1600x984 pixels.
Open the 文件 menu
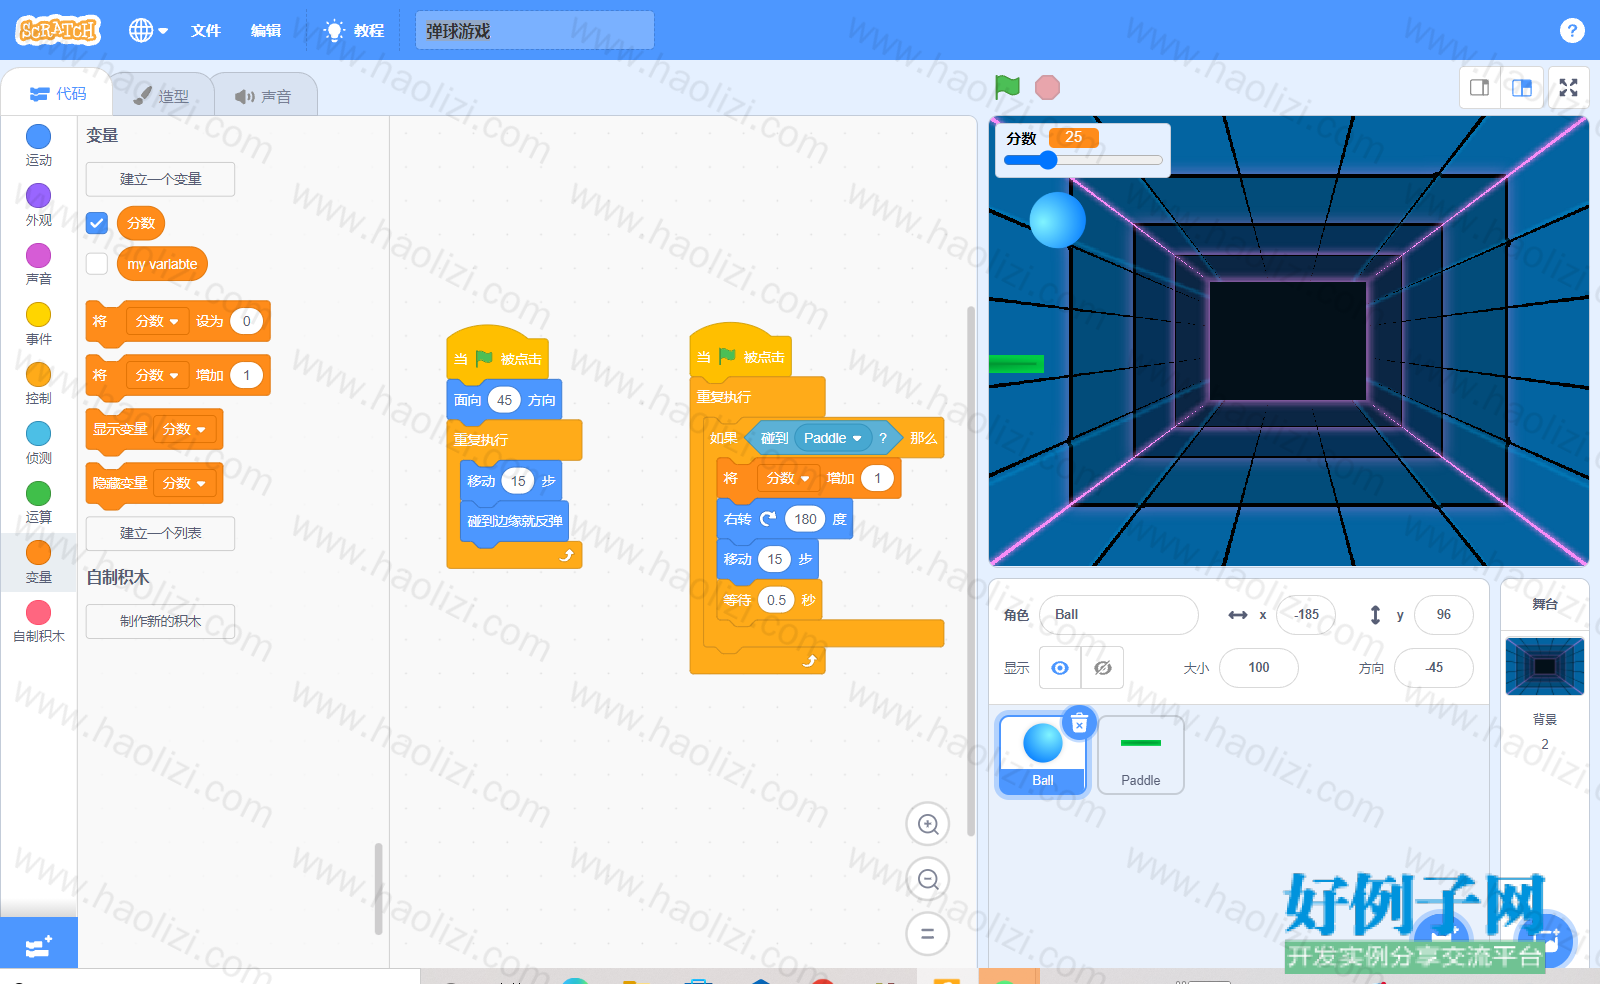pos(206,31)
